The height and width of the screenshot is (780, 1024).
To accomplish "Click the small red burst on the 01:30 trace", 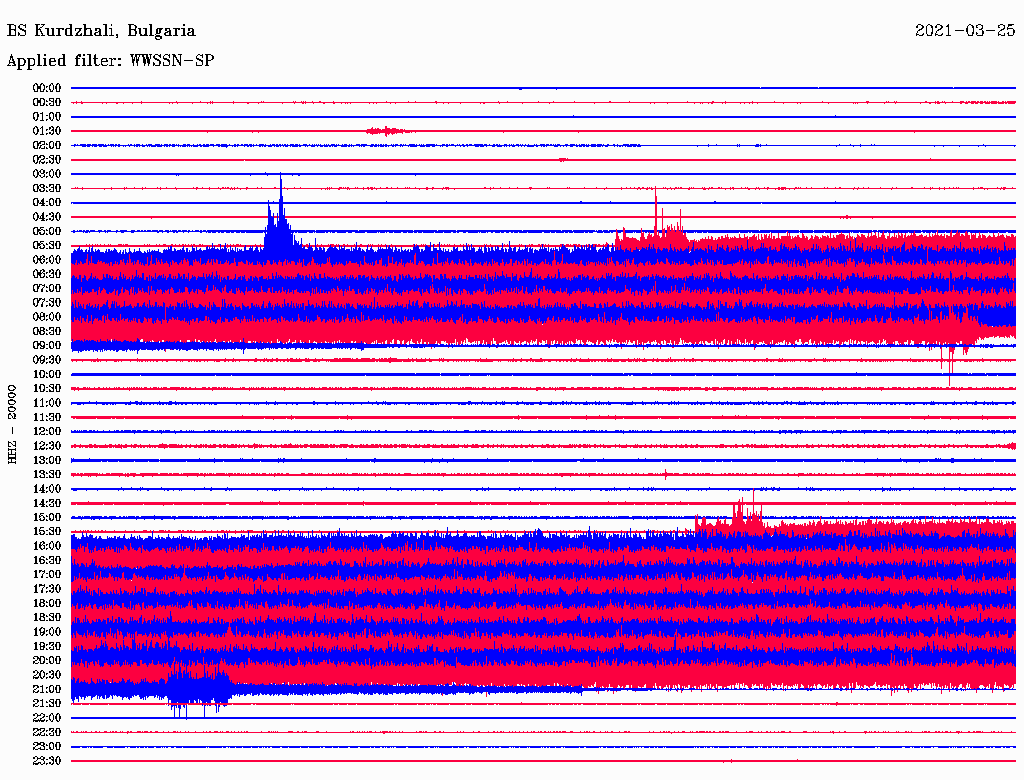I will (387, 131).
